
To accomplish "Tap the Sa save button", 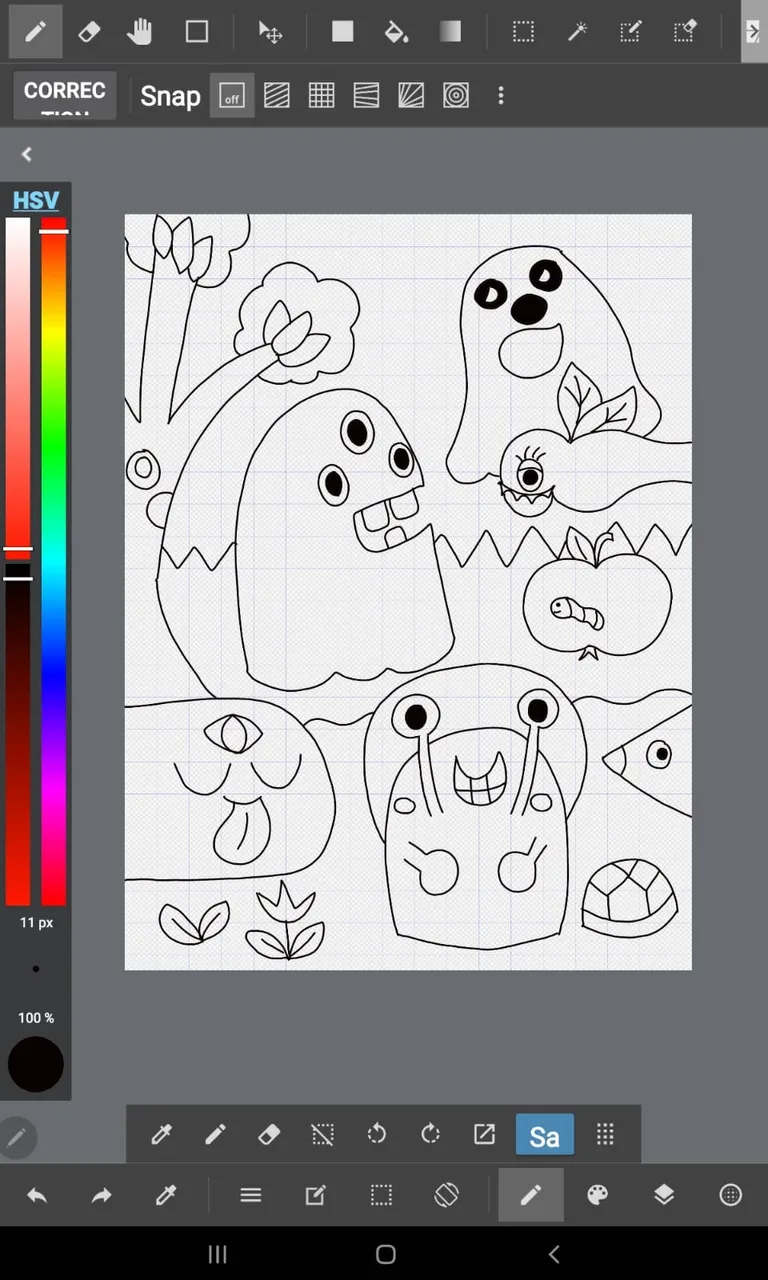I will [x=545, y=1135].
